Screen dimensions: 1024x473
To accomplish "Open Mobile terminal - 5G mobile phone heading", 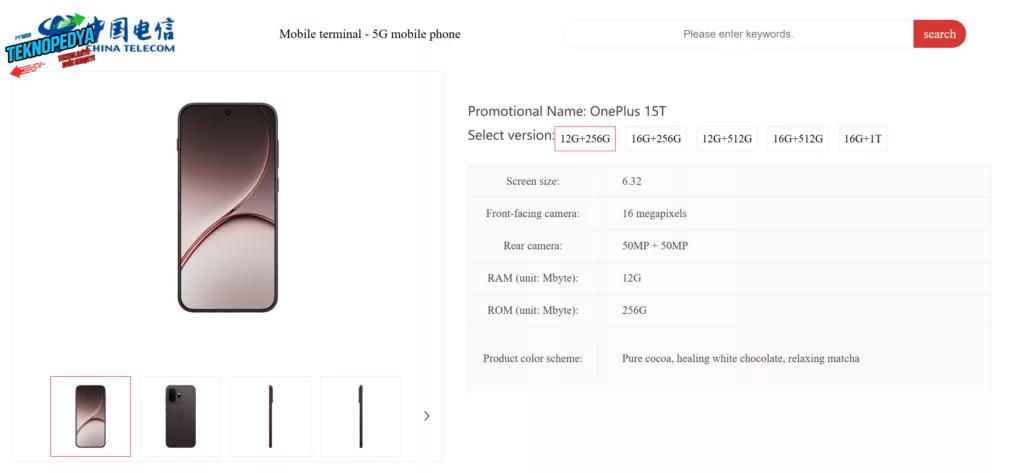I will (x=370, y=34).
